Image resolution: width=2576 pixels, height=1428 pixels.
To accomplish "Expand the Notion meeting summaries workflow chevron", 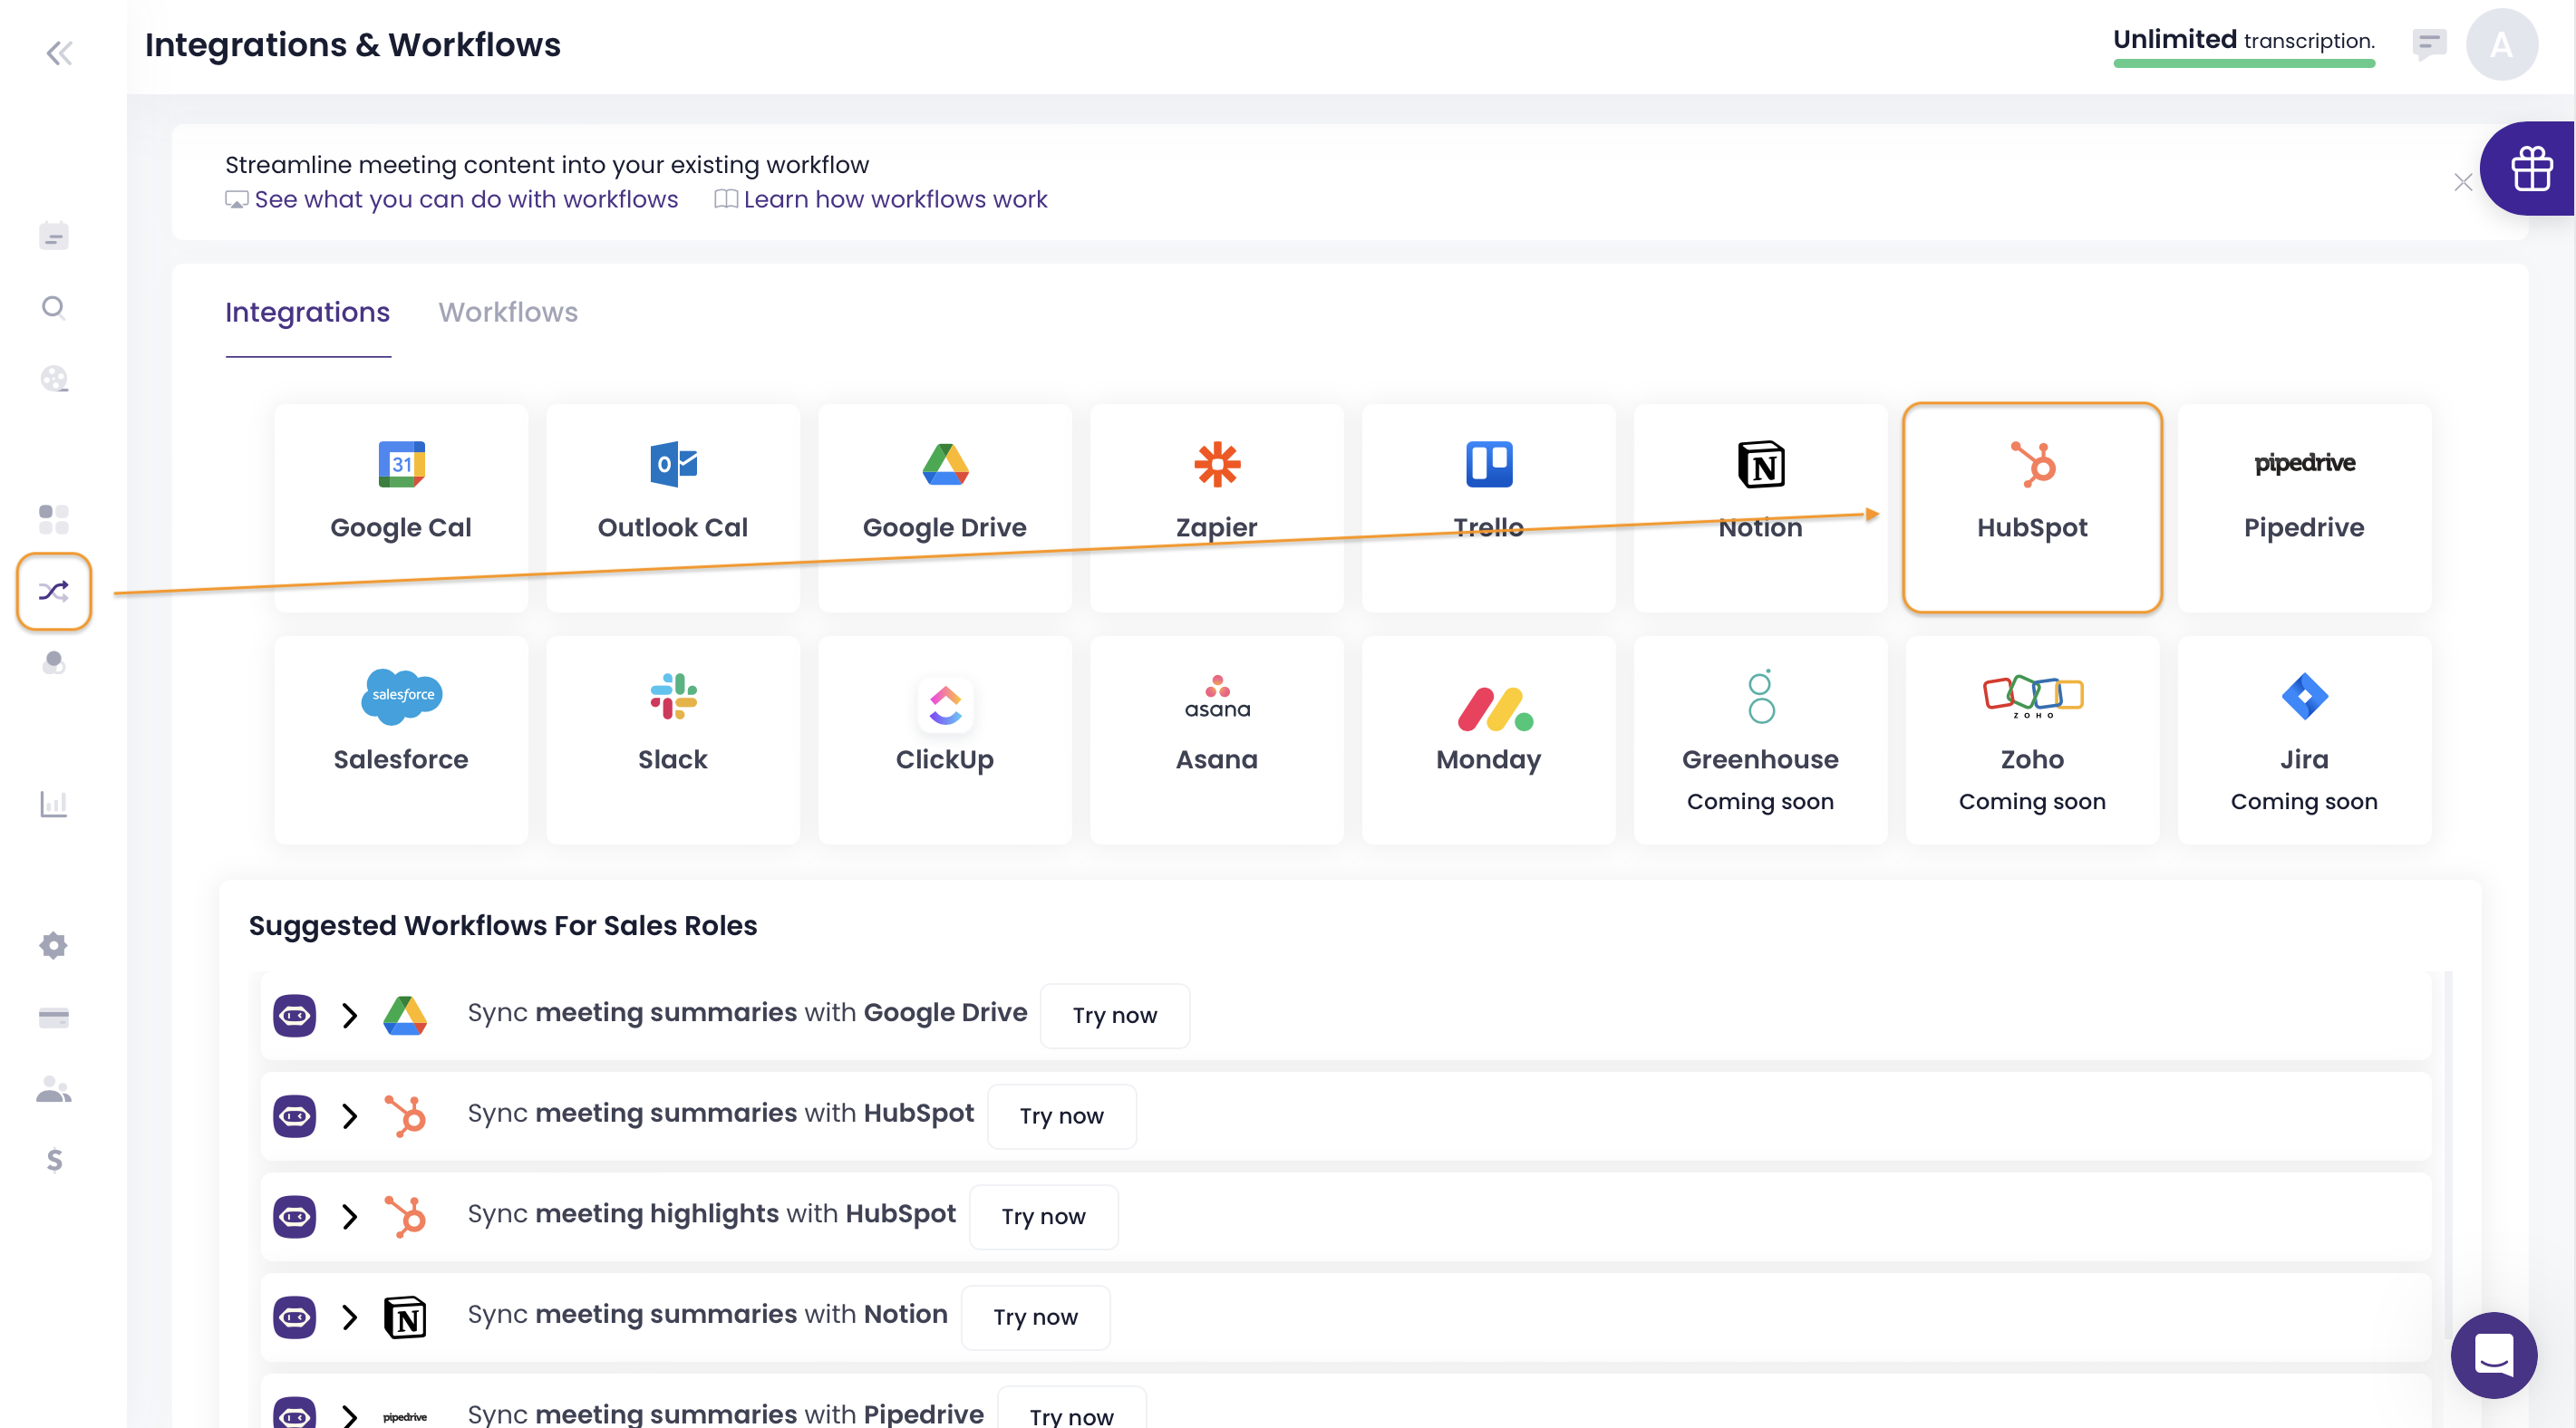I will (349, 1316).
